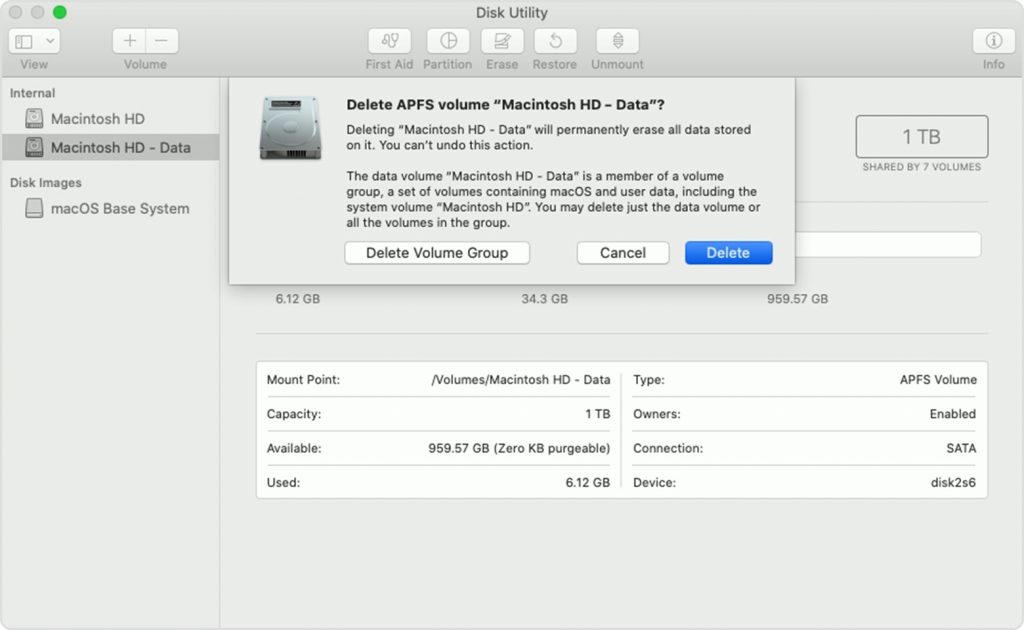This screenshot has height=630, width=1024.
Task: Add a volume with plus button
Action: (x=129, y=41)
